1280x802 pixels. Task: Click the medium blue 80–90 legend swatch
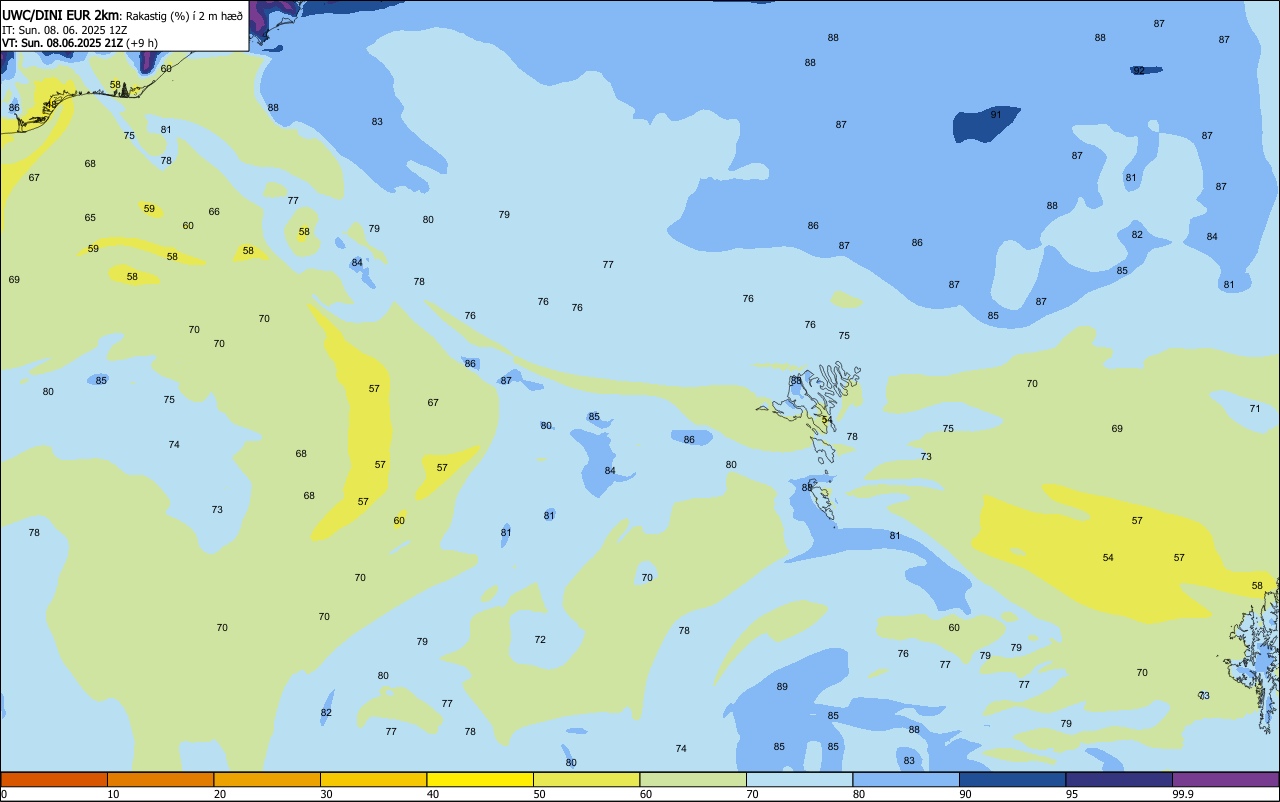point(906,779)
